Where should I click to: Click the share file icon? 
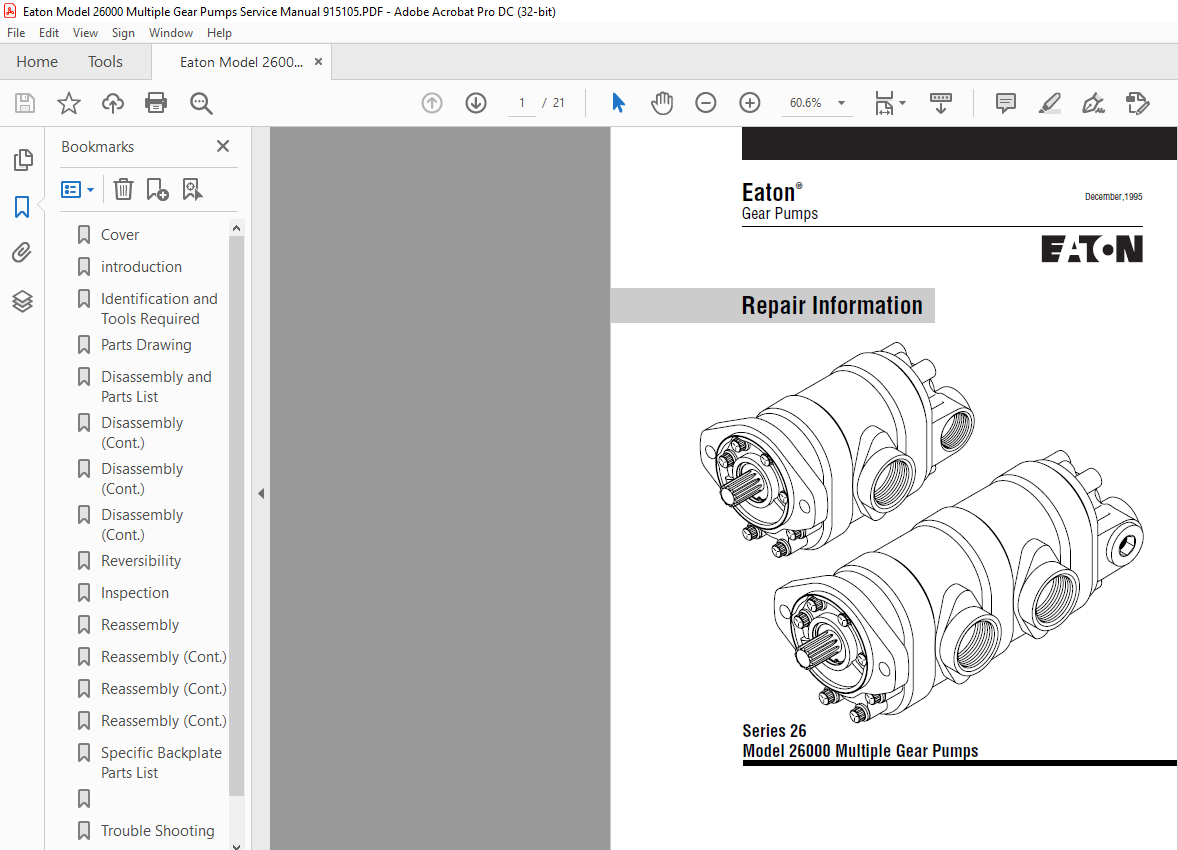(x=1137, y=103)
